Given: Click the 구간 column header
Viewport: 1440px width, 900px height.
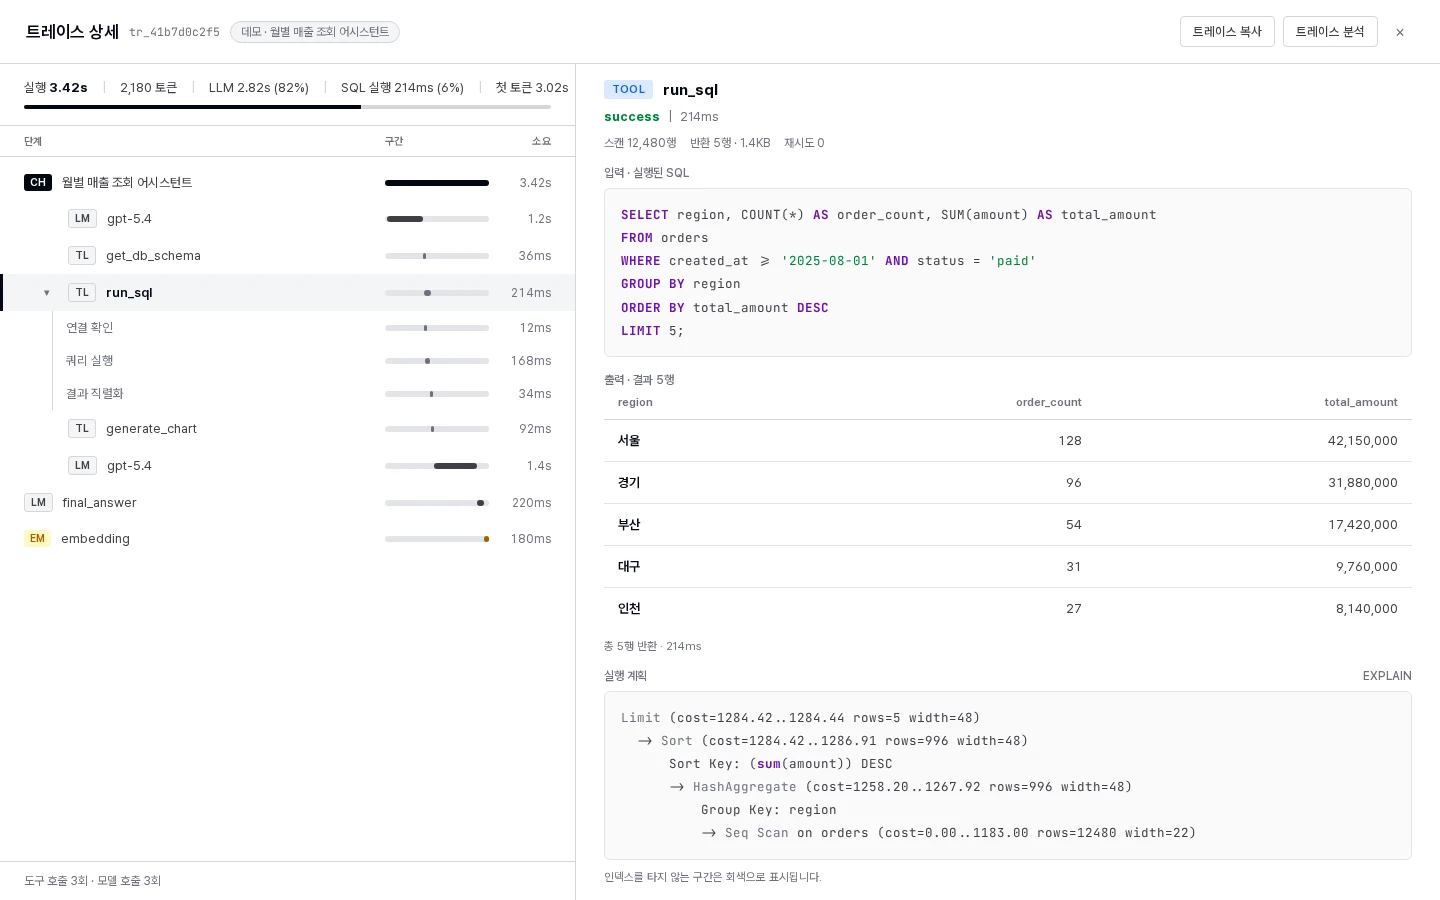Looking at the screenshot, I should 394,142.
